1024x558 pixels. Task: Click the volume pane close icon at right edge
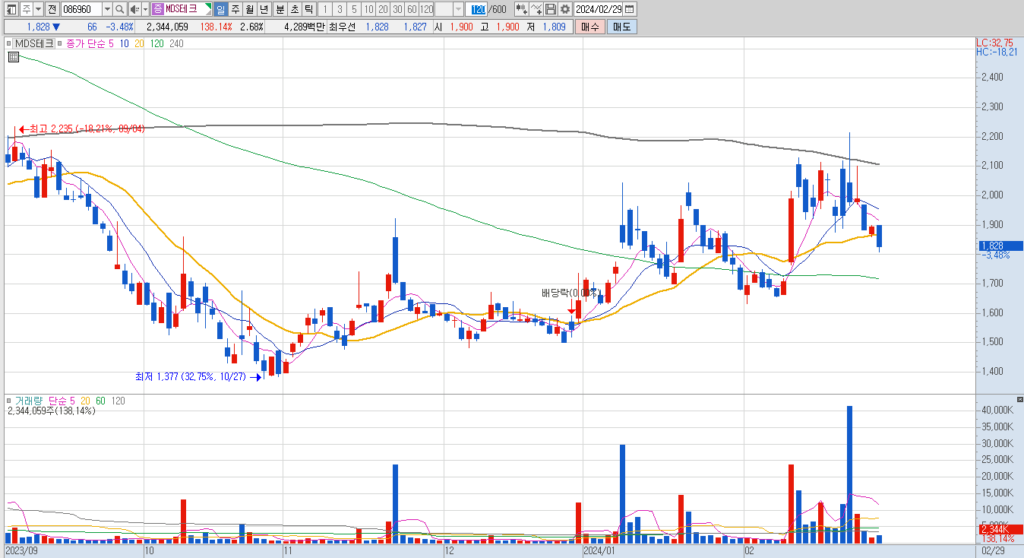[1019, 399]
